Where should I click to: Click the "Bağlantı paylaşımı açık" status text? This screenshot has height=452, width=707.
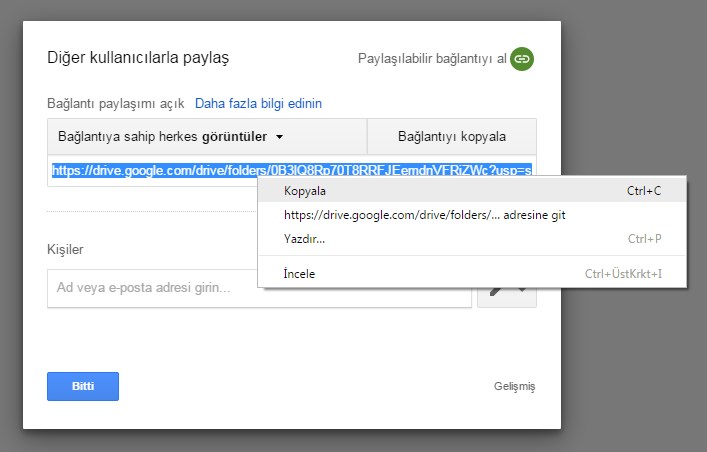point(116,103)
